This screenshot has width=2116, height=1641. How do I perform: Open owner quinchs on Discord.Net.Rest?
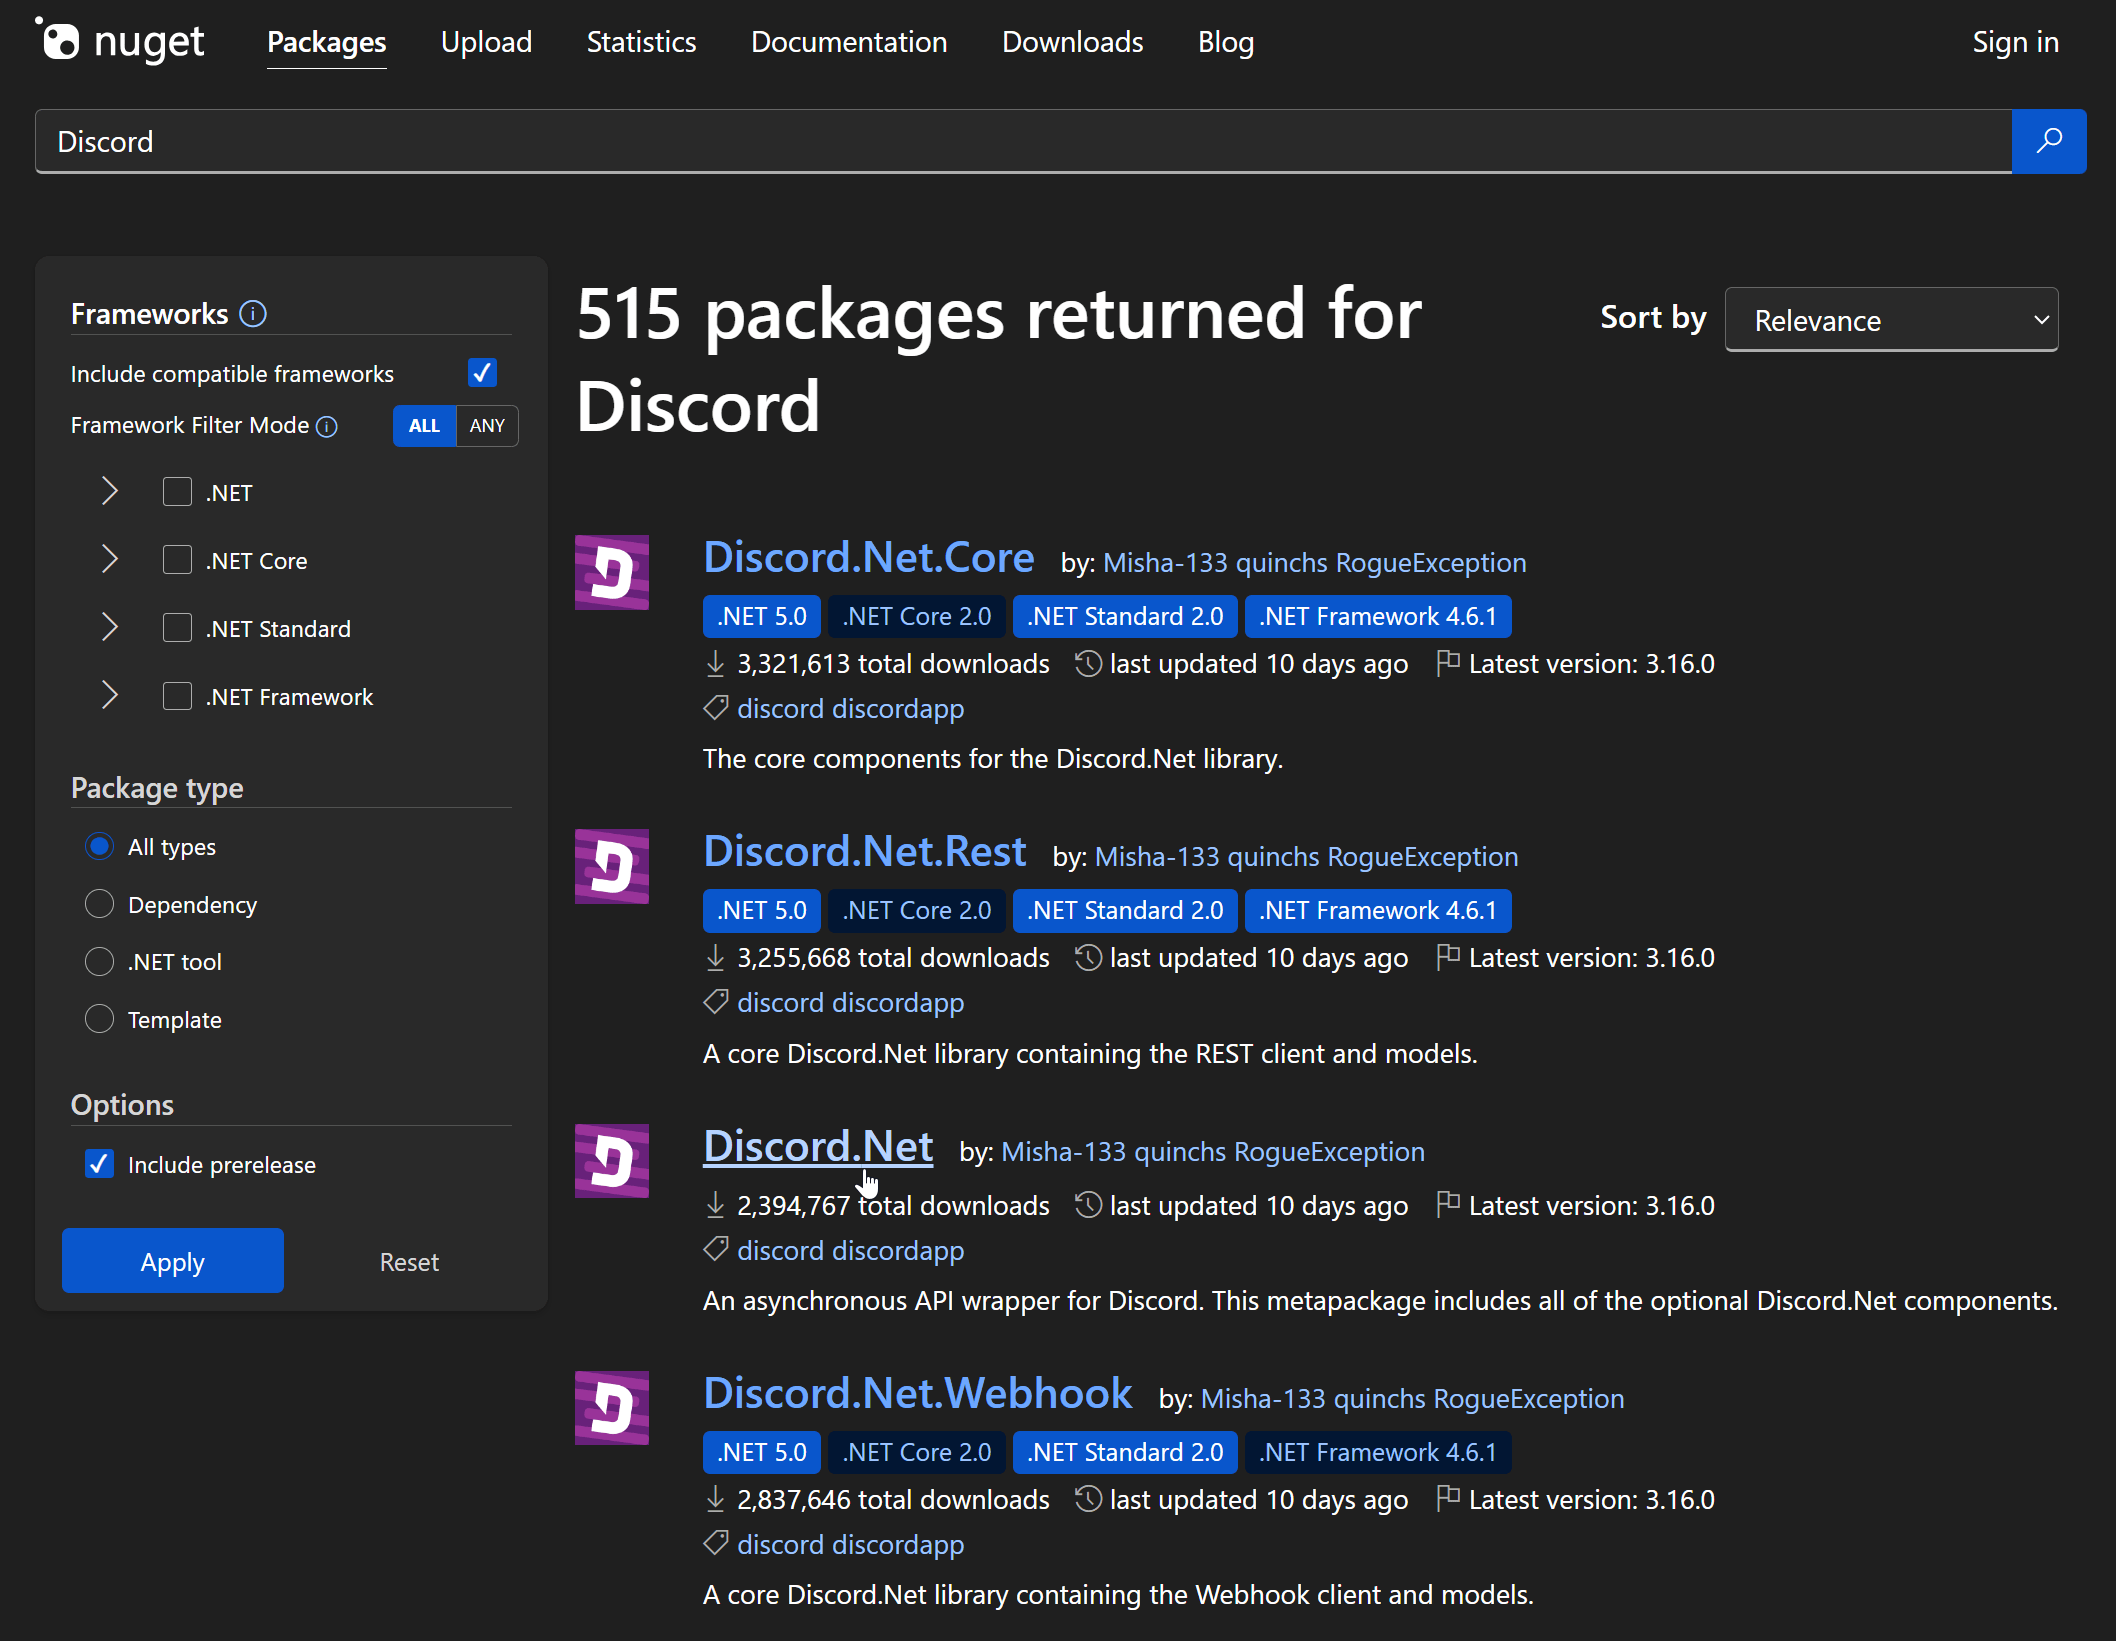click(1273, 857)
